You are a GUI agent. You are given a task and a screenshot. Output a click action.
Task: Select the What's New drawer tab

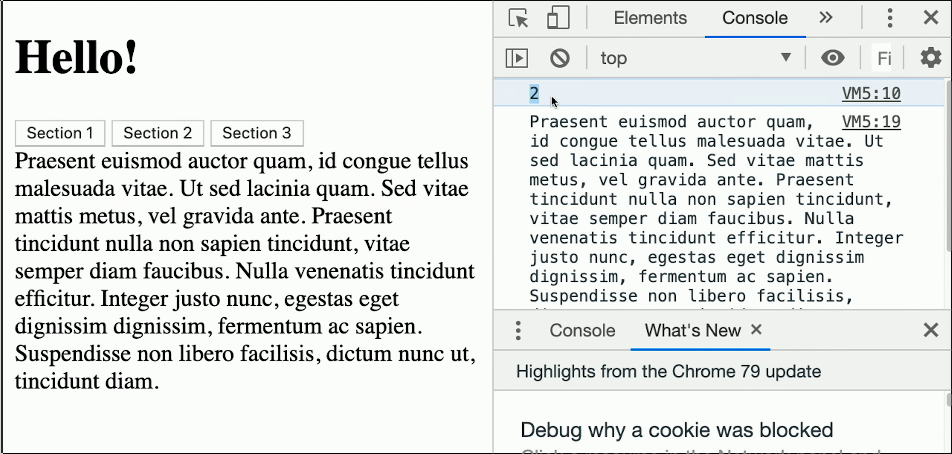(693, 331)
